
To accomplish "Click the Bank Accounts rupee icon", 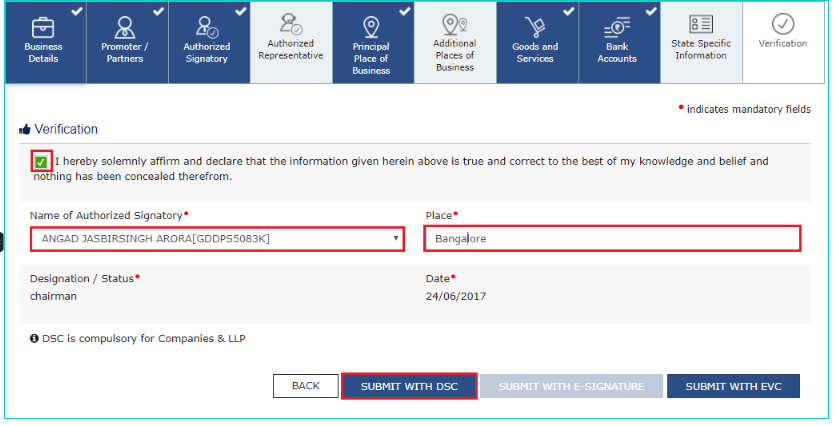I will [x=617, y=28].
